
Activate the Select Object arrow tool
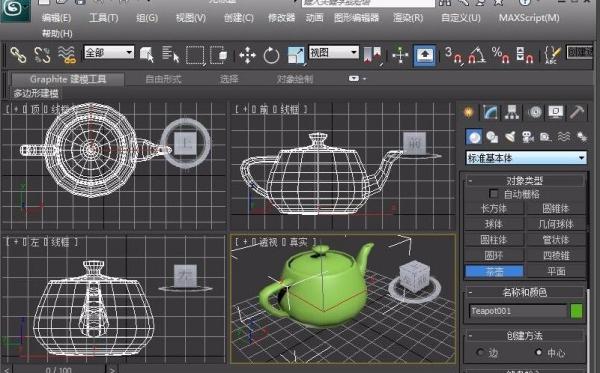[147, 55]
